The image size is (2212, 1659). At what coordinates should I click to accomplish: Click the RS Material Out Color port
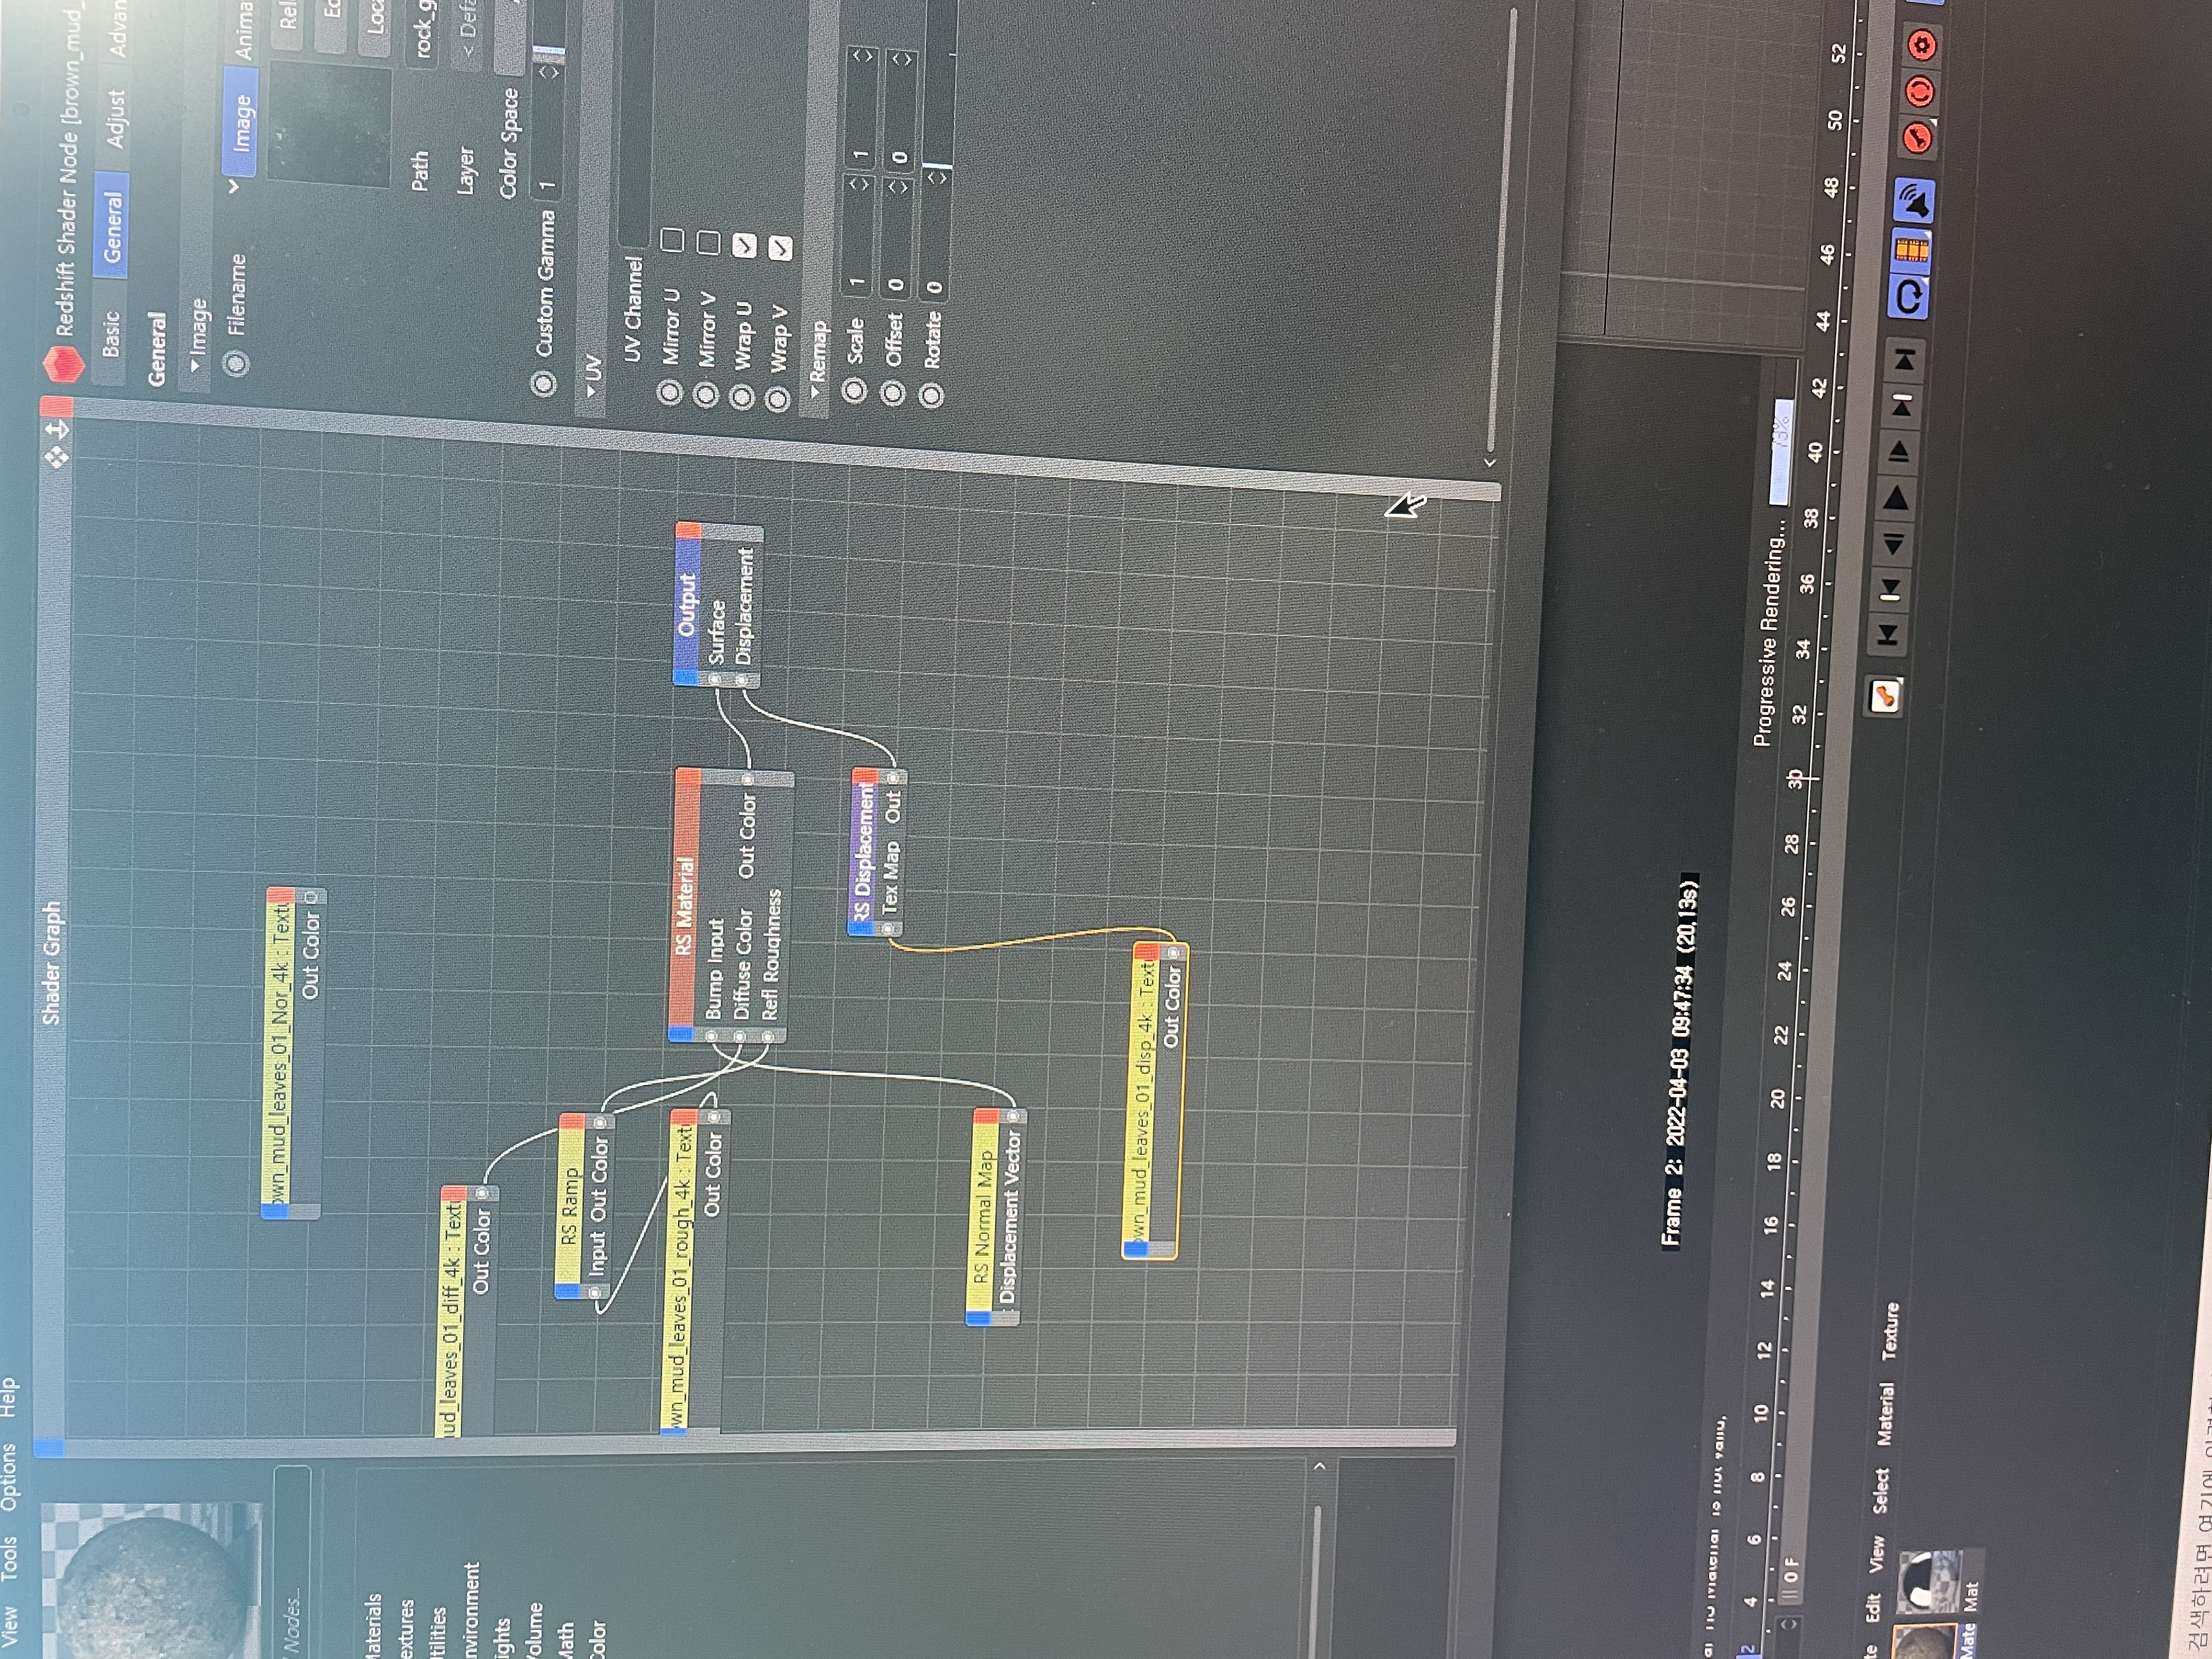[x=747, y=779]
